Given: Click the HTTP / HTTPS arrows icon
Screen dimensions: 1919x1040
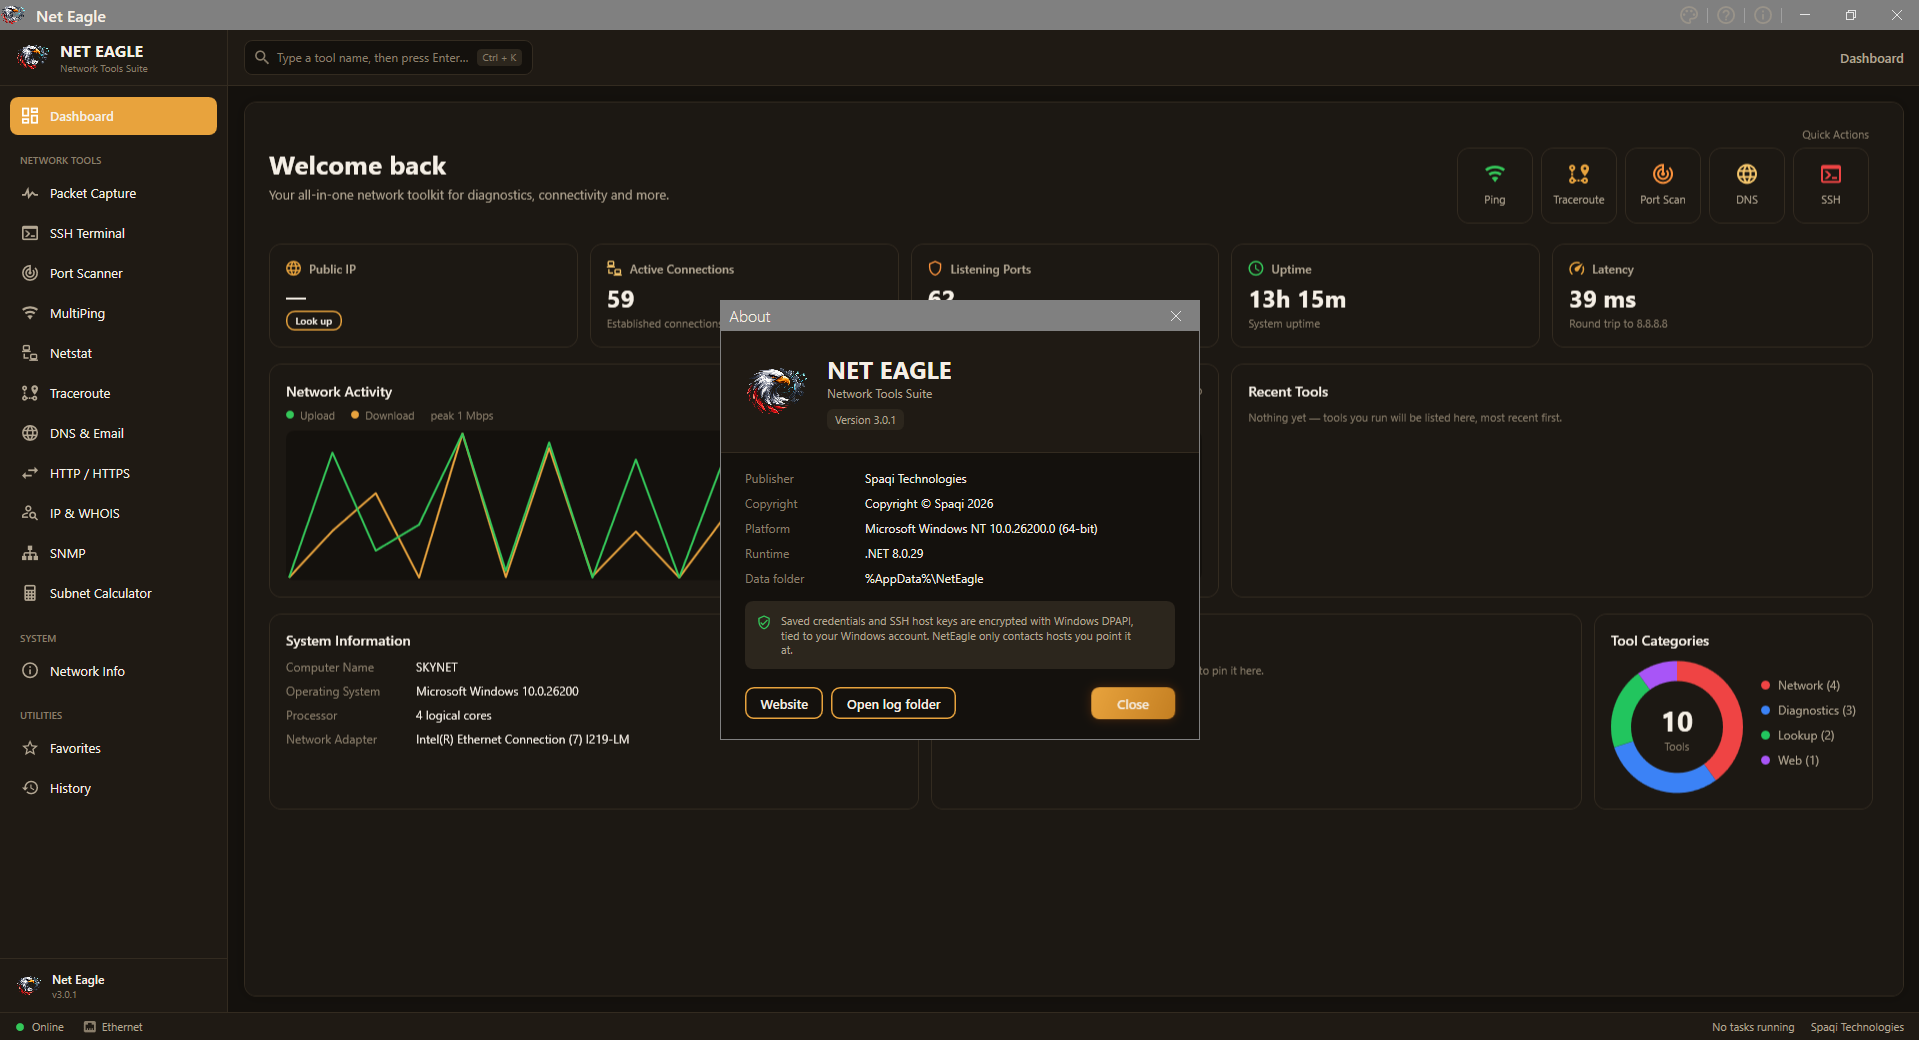Looking at the screenshot, I should [30, 473].
